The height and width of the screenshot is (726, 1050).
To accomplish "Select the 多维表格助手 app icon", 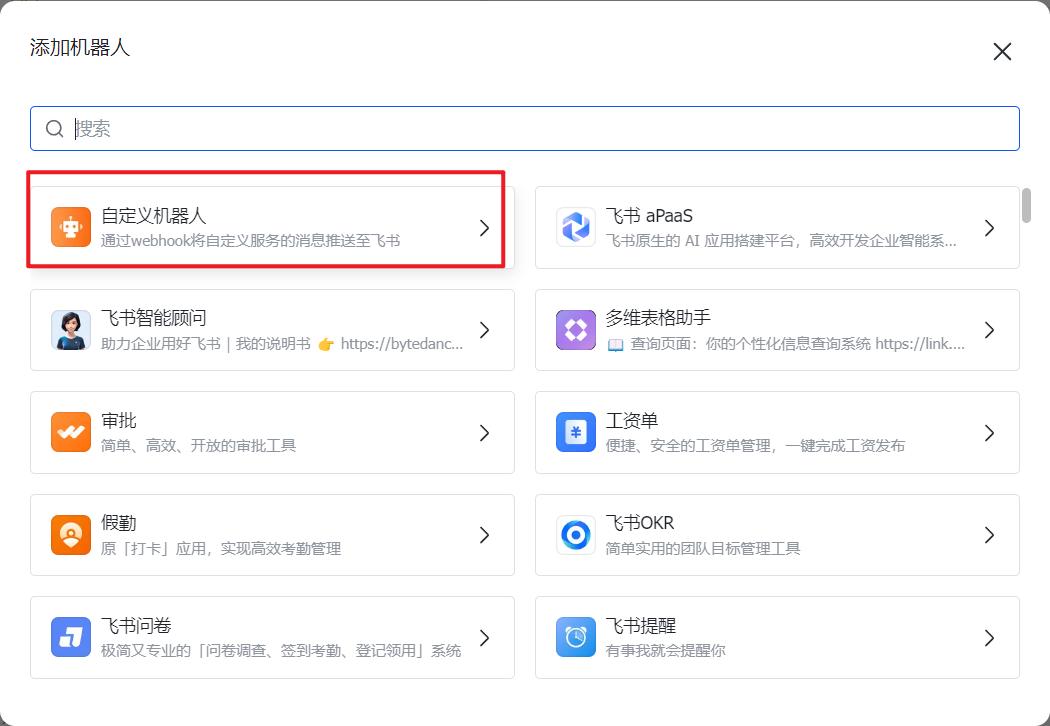I will click(576, 330).
